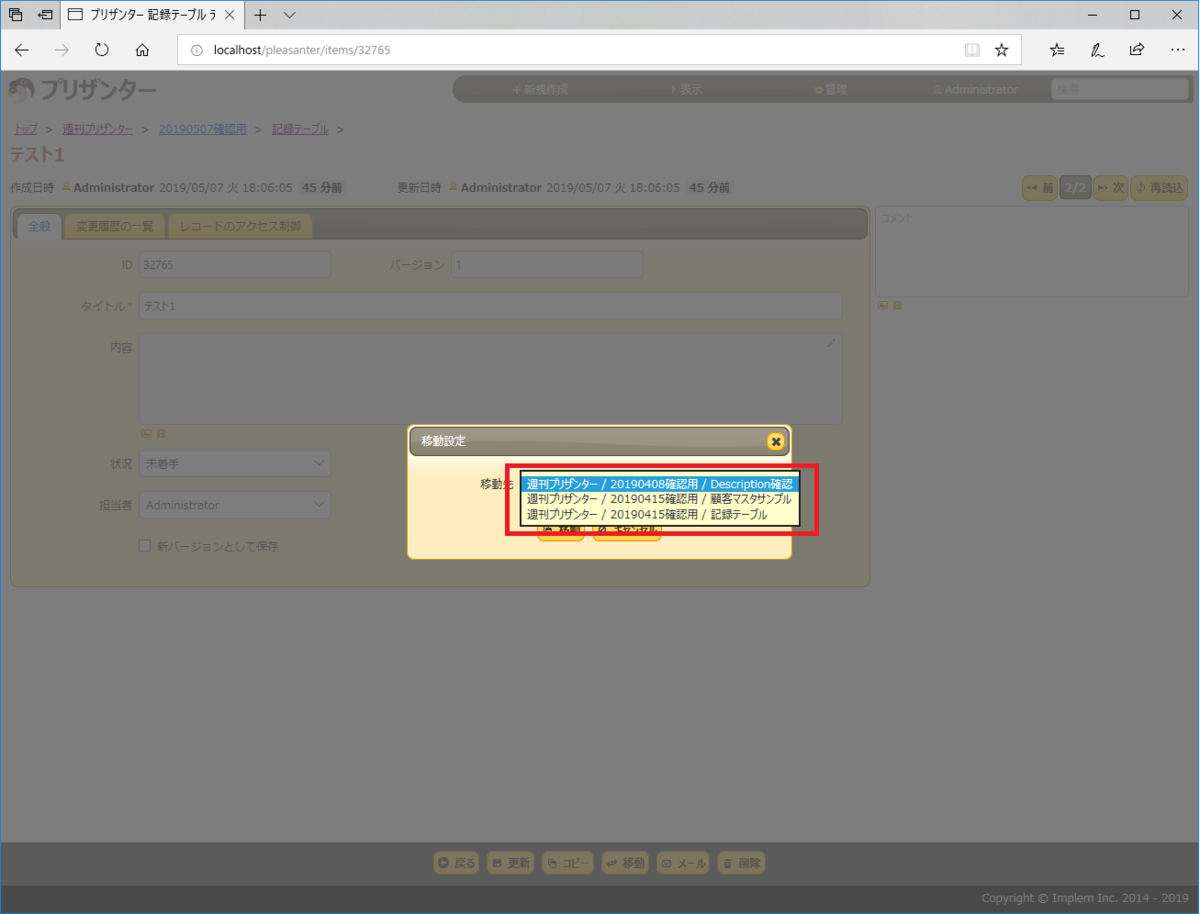The height and width of the screenshot is (914, 1200).
Task: Open the favorites hub
Action: click(1057, 50)
